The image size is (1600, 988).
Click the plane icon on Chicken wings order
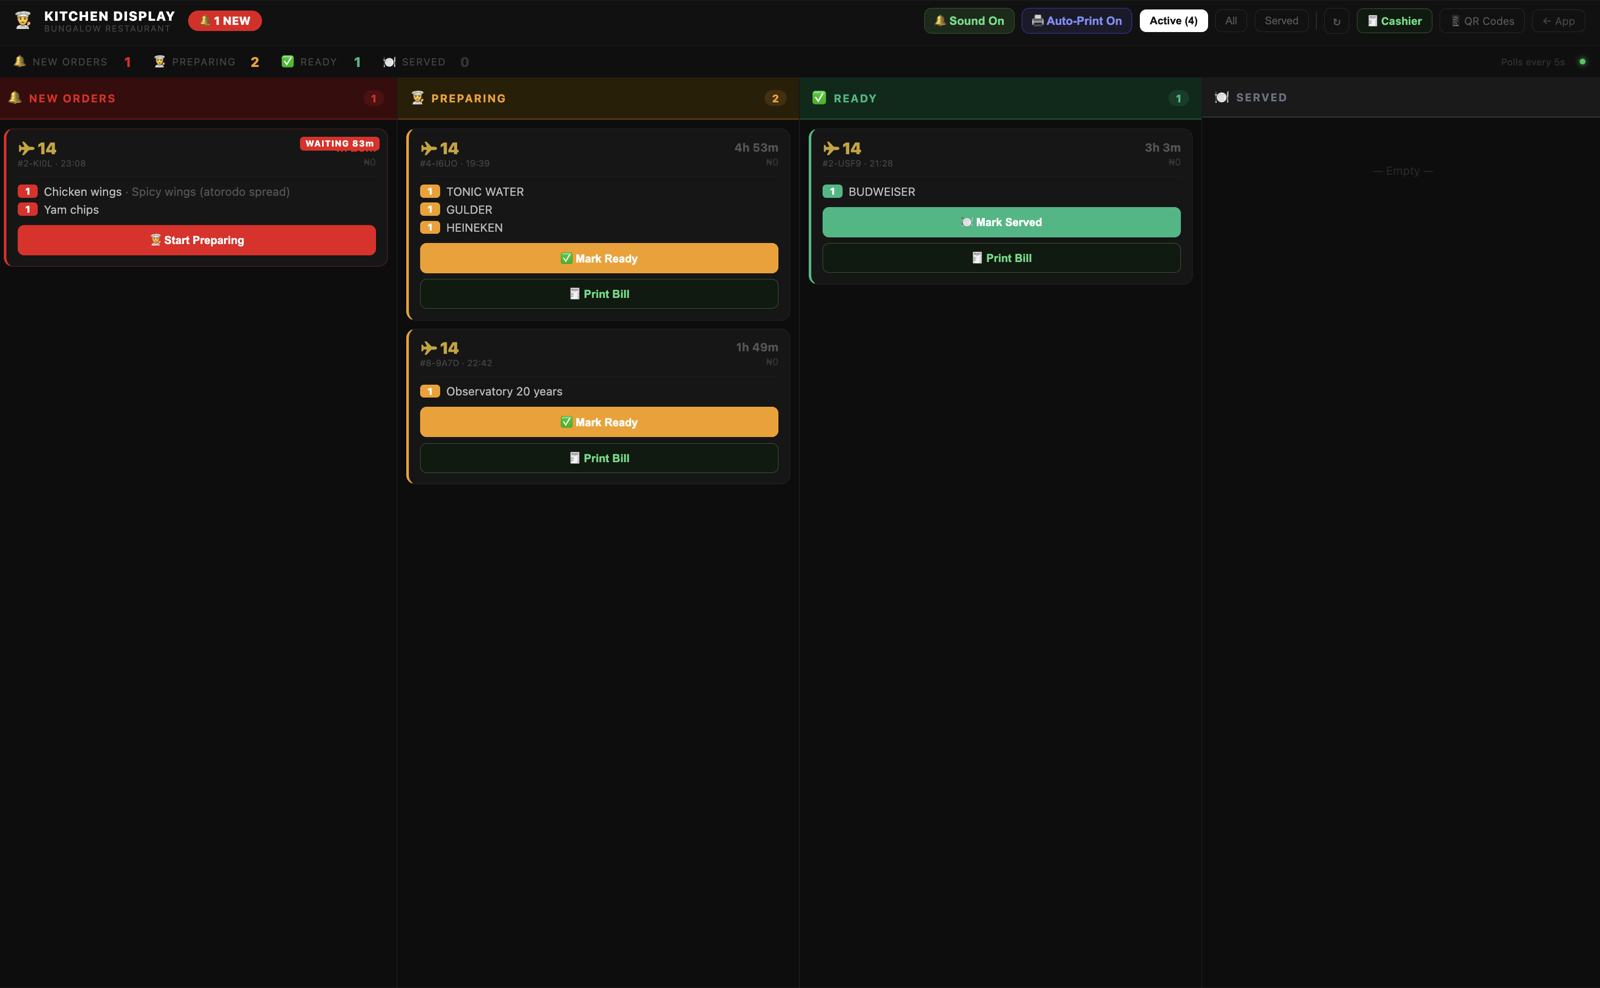pyautogui.click(x=26, y=148)
